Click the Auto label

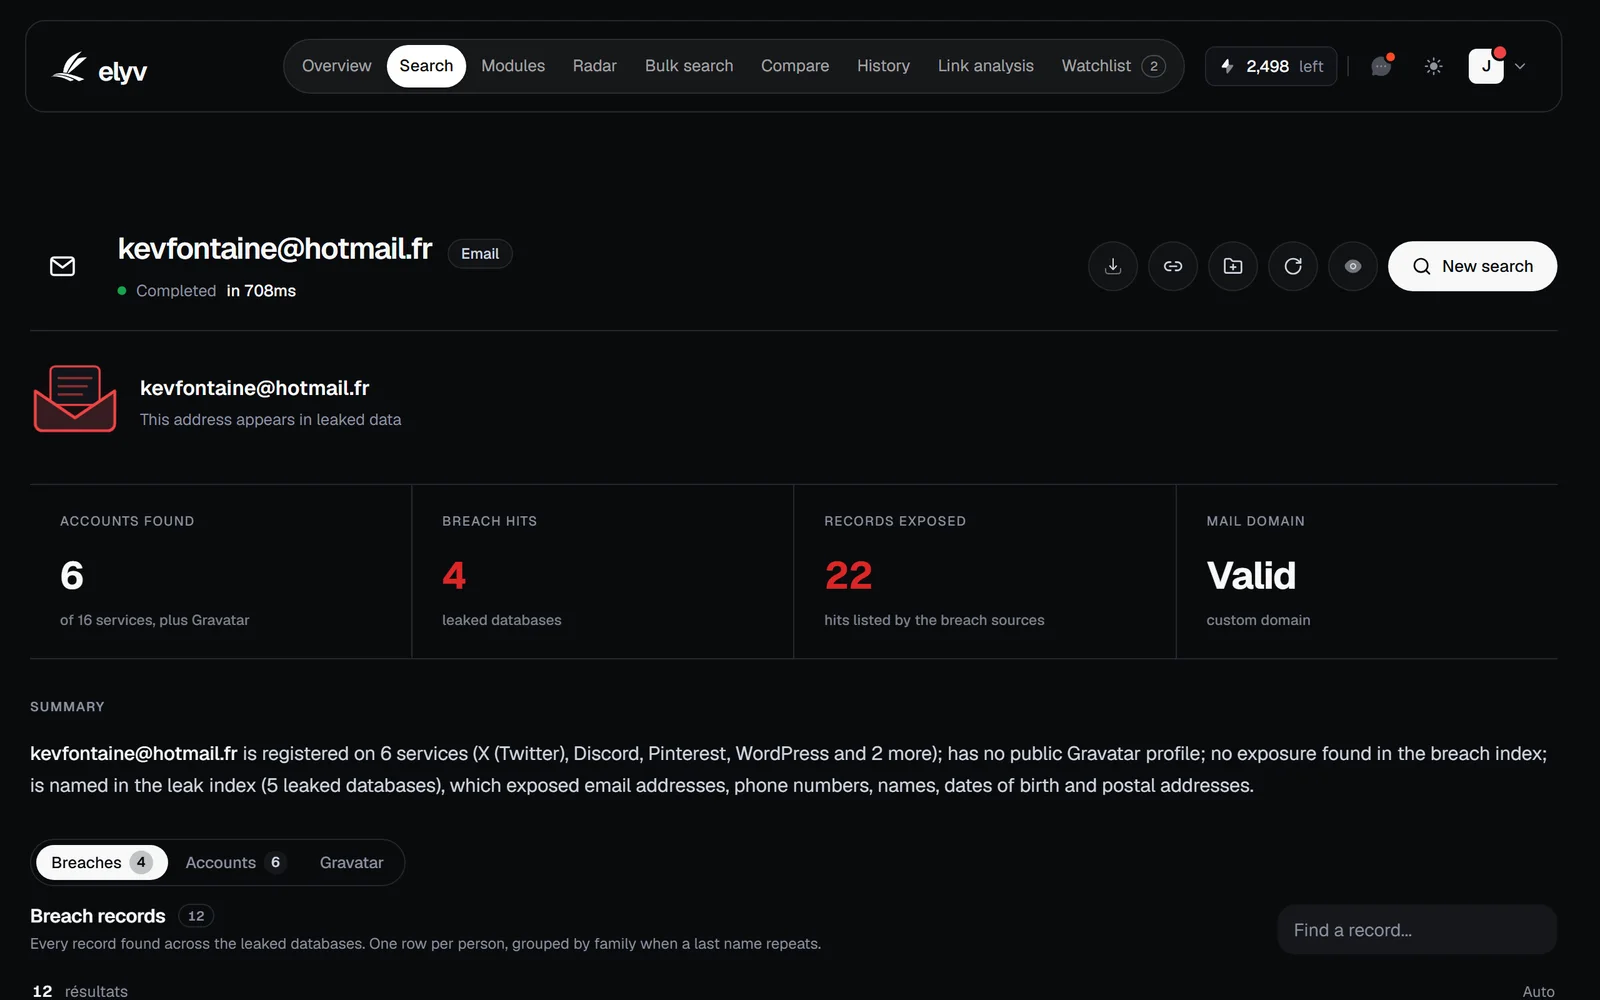[x=1538, y=992]
